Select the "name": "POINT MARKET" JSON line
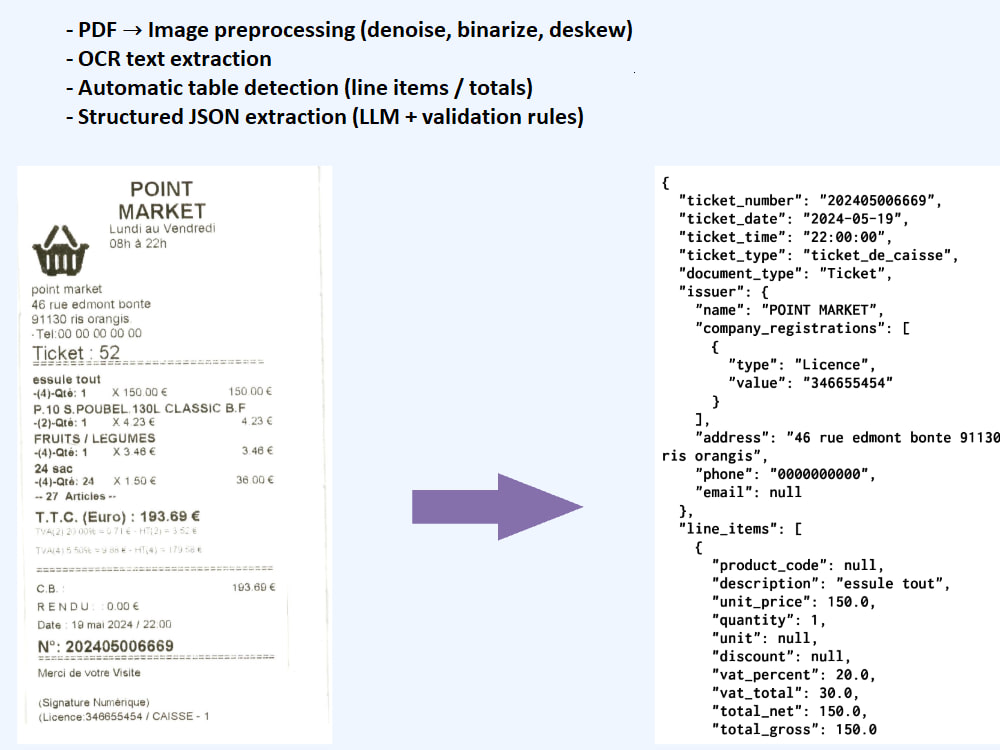 pyautogui.click(x=790, y=310)
